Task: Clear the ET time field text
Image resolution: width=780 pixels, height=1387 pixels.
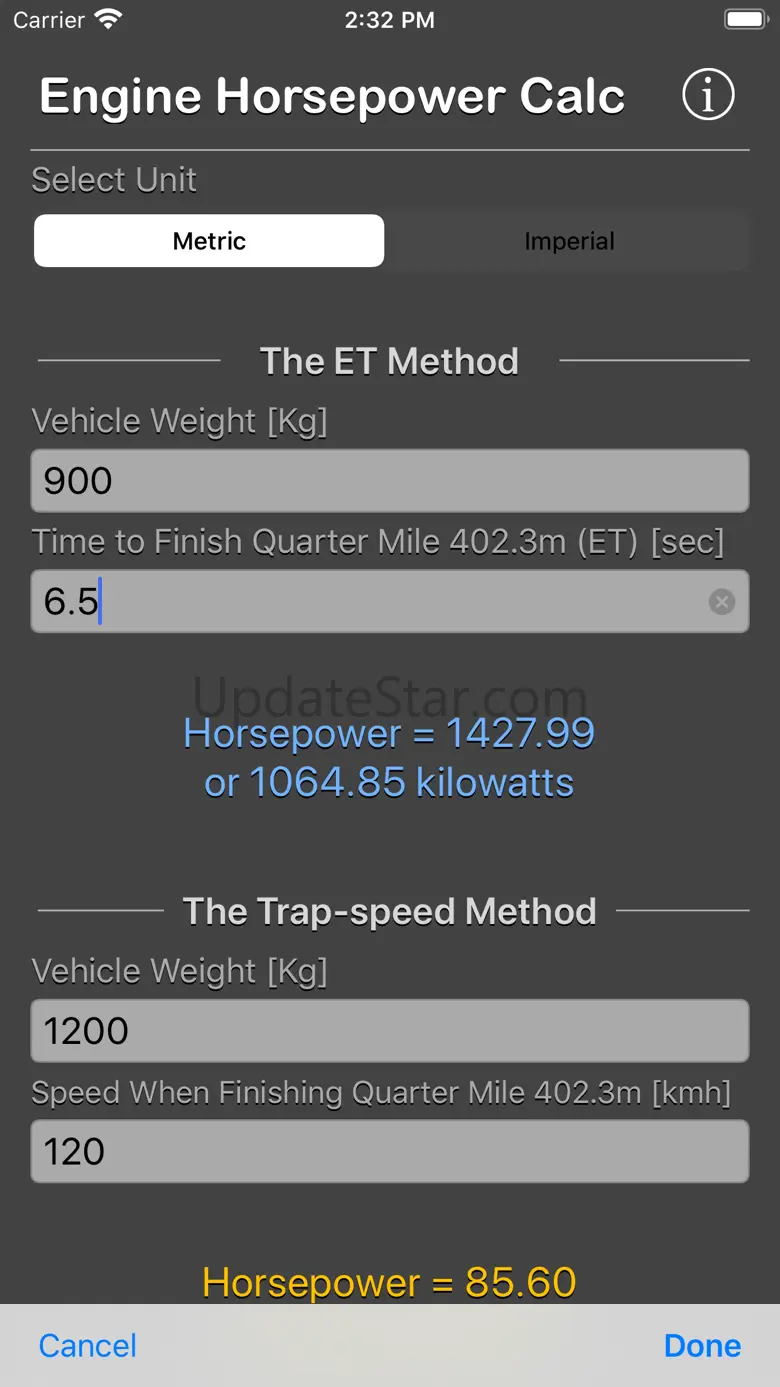Action: 721,601
